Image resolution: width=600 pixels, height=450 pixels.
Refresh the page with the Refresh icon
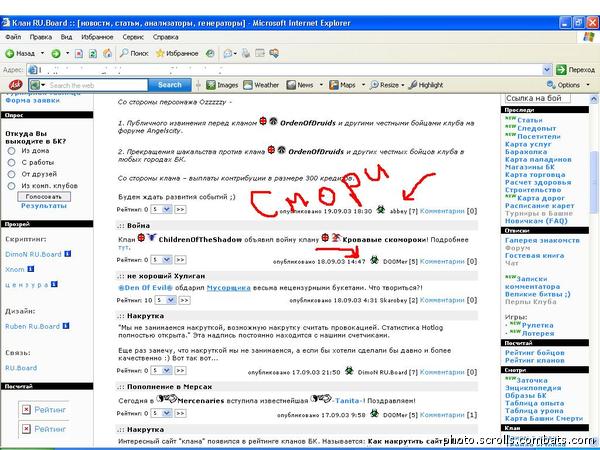coord(93,54)
